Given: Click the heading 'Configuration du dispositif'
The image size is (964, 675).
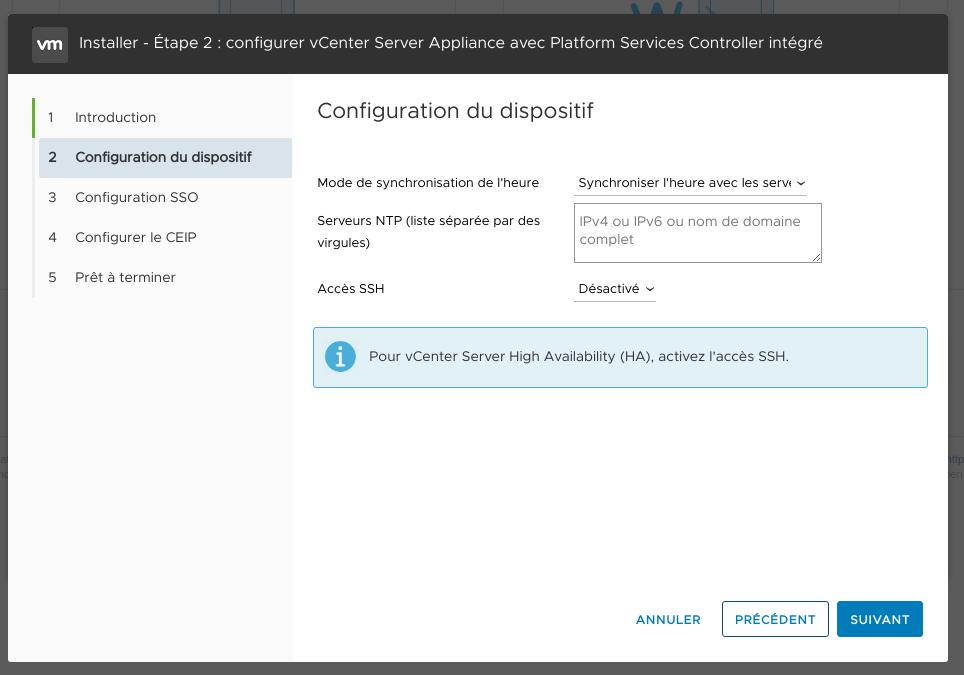Looking at the screenshot, I should pyautogui.click(x=455, y=111).
